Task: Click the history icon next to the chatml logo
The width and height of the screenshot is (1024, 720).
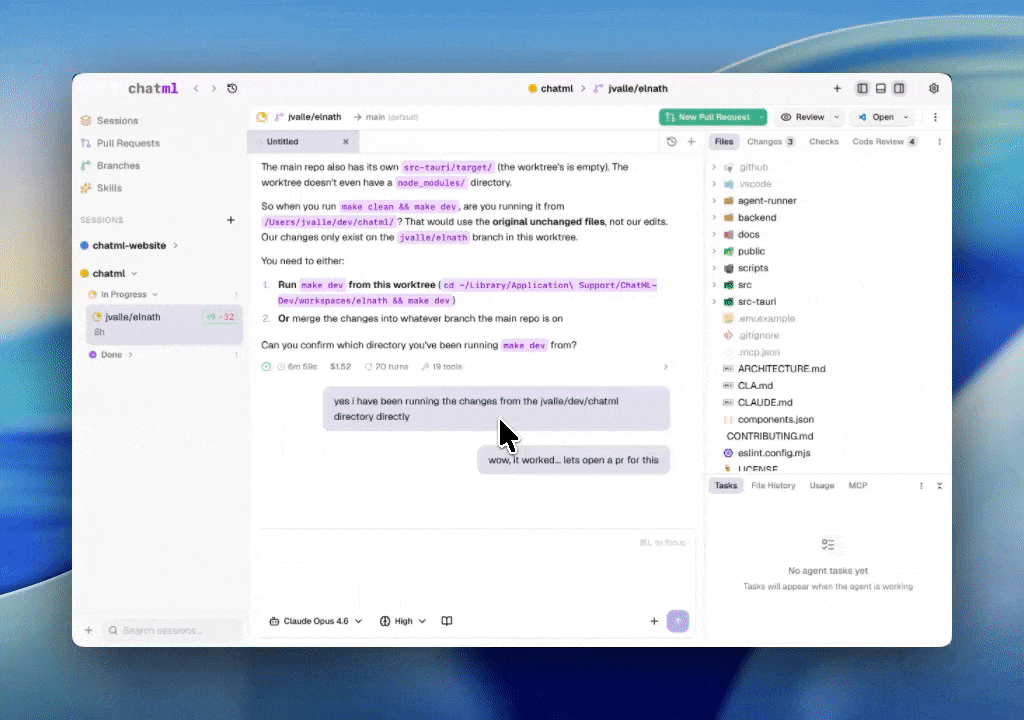Action: (232, 88)
